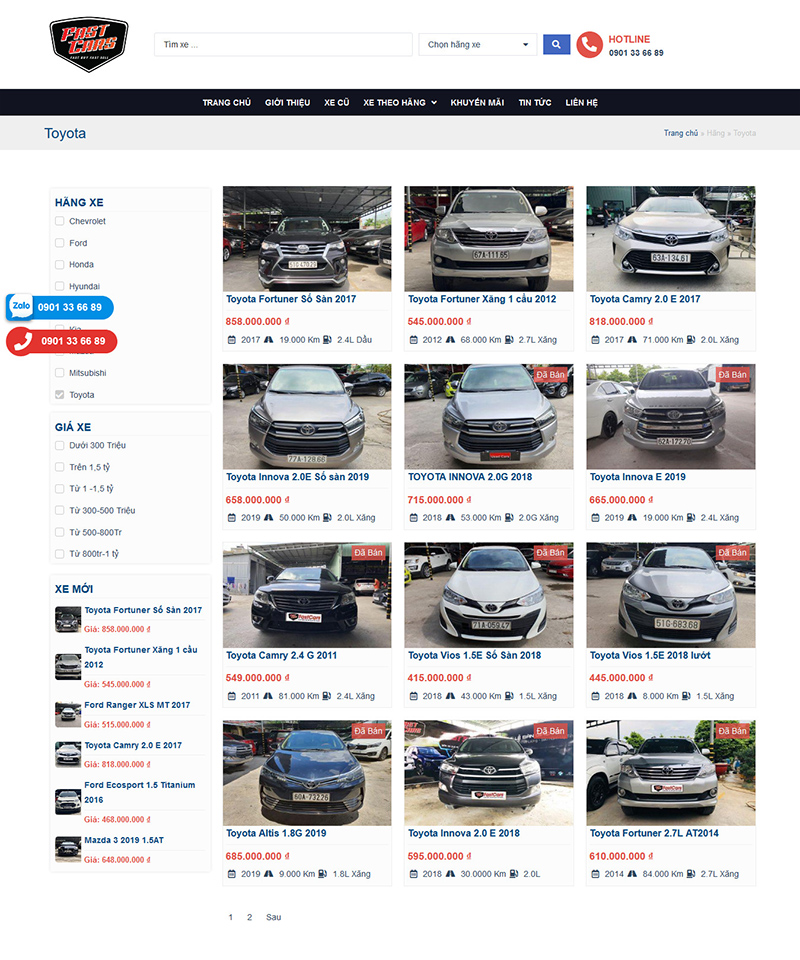Click the red floating call button icon
This screenshot has width=800, height=960.
pyautogui.click(x=22, y=342)
